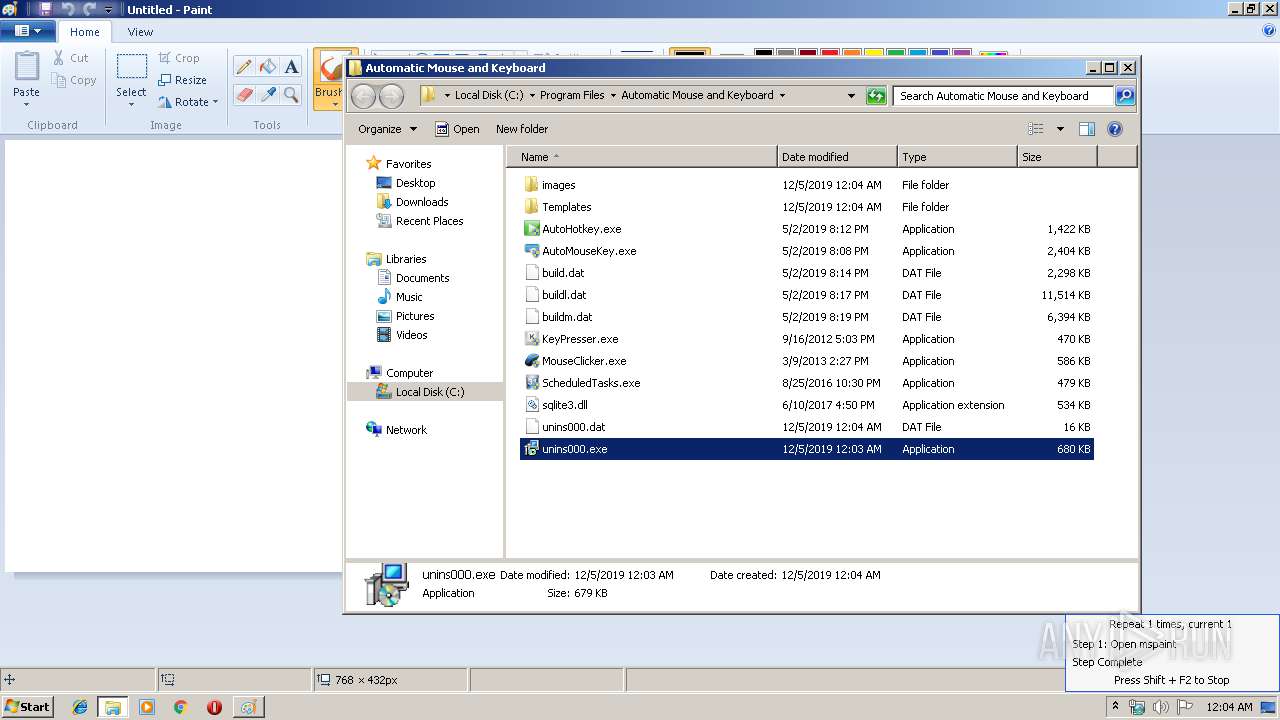Select the AutoHotkey.exe file
This screenshot has height=720, width=1280.
[807, 229]
